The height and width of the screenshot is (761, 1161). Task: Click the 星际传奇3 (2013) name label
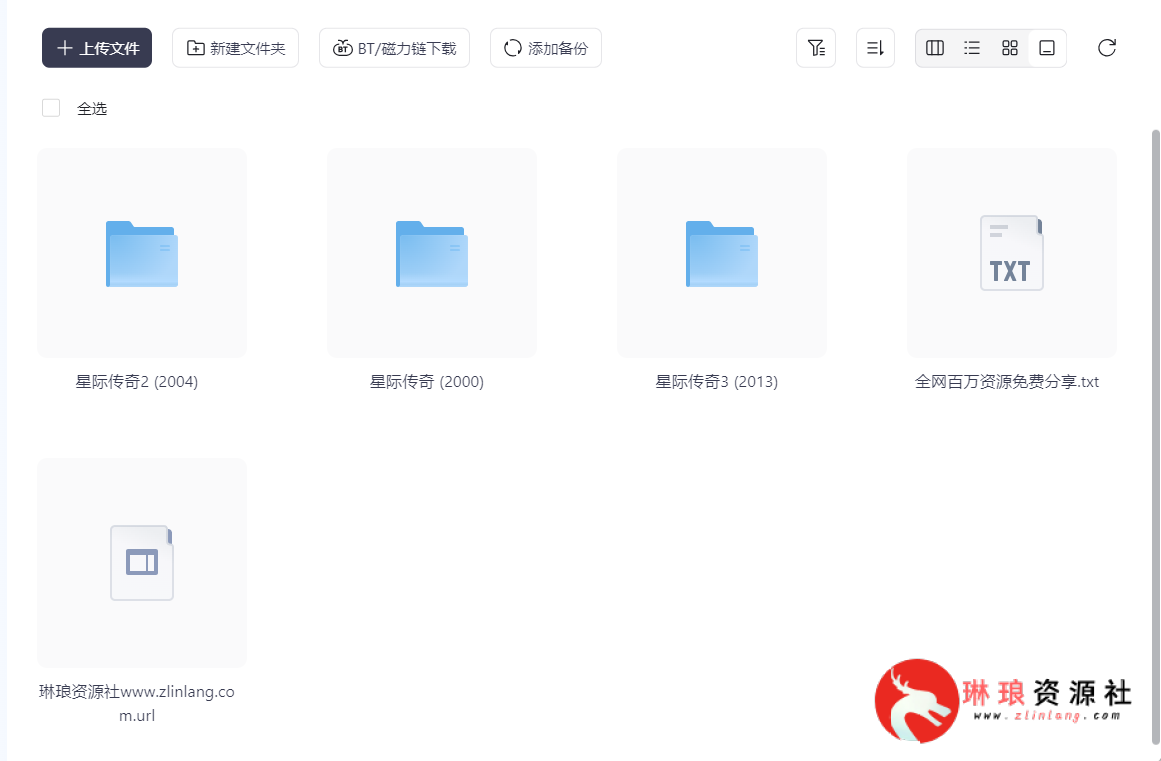717,382
